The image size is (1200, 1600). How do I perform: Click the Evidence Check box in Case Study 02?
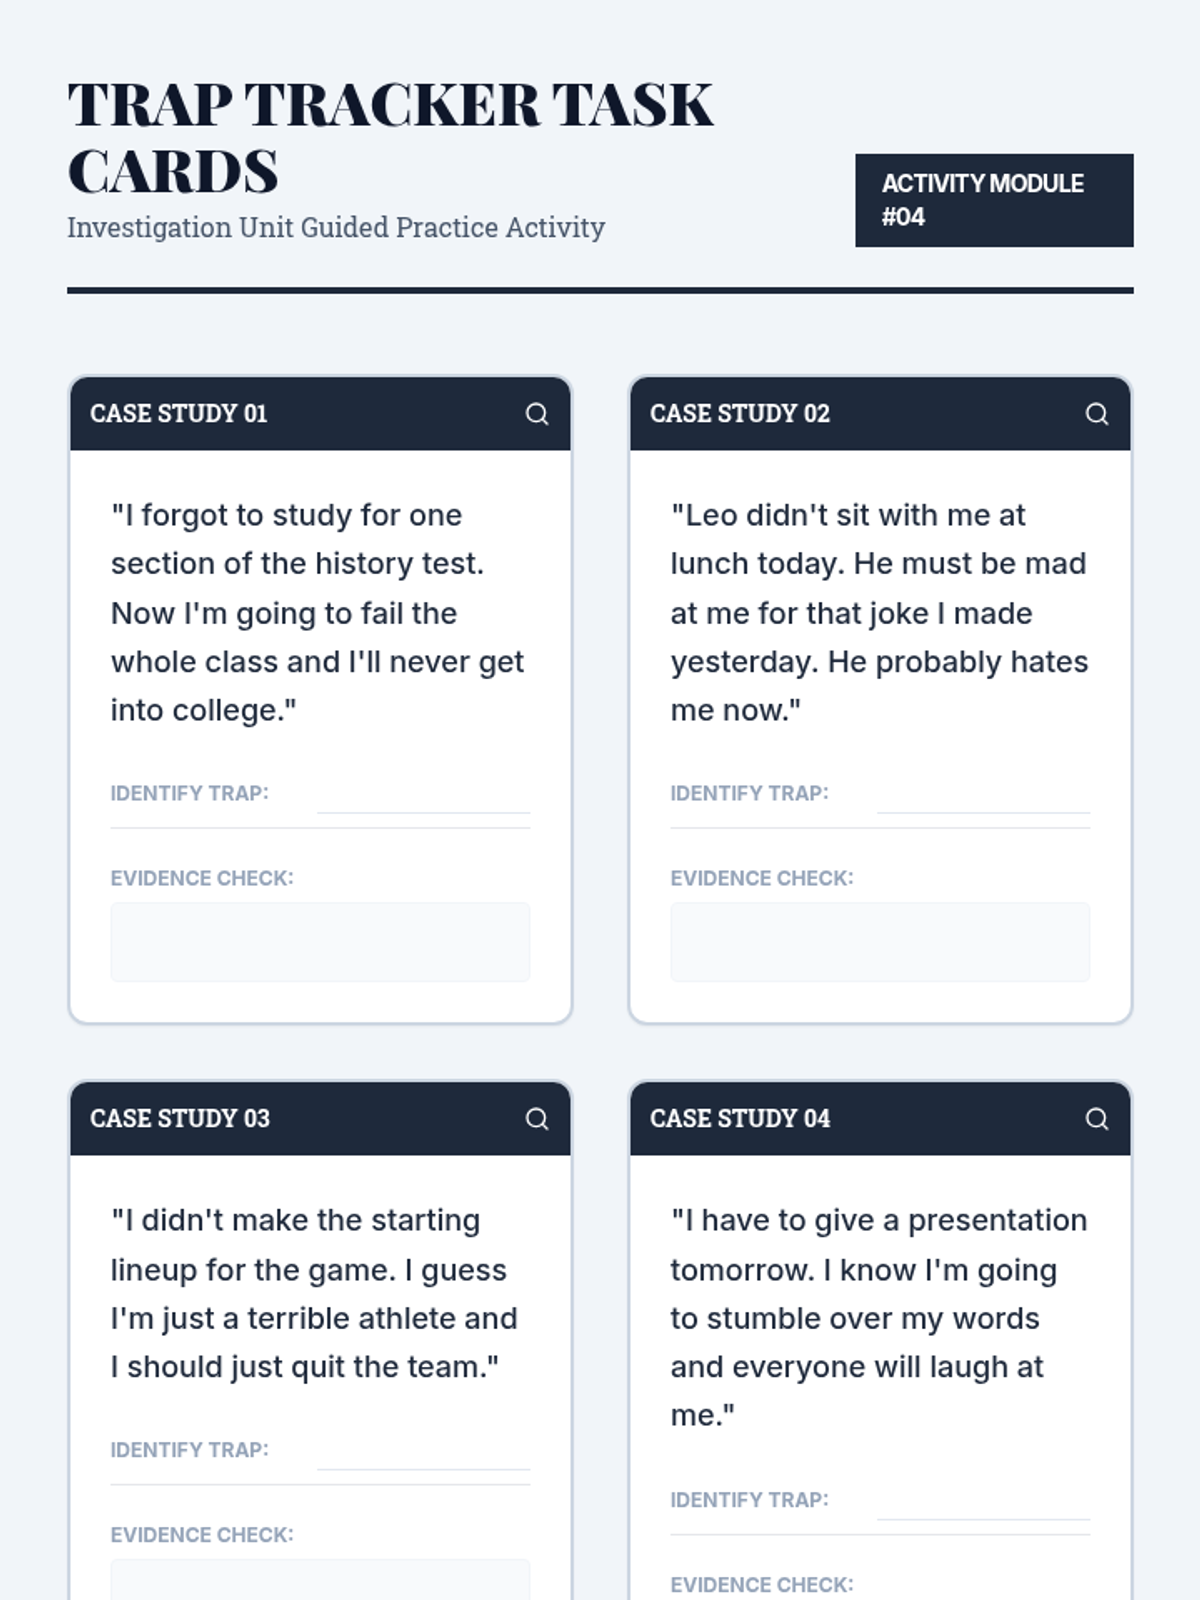[880, 942]
